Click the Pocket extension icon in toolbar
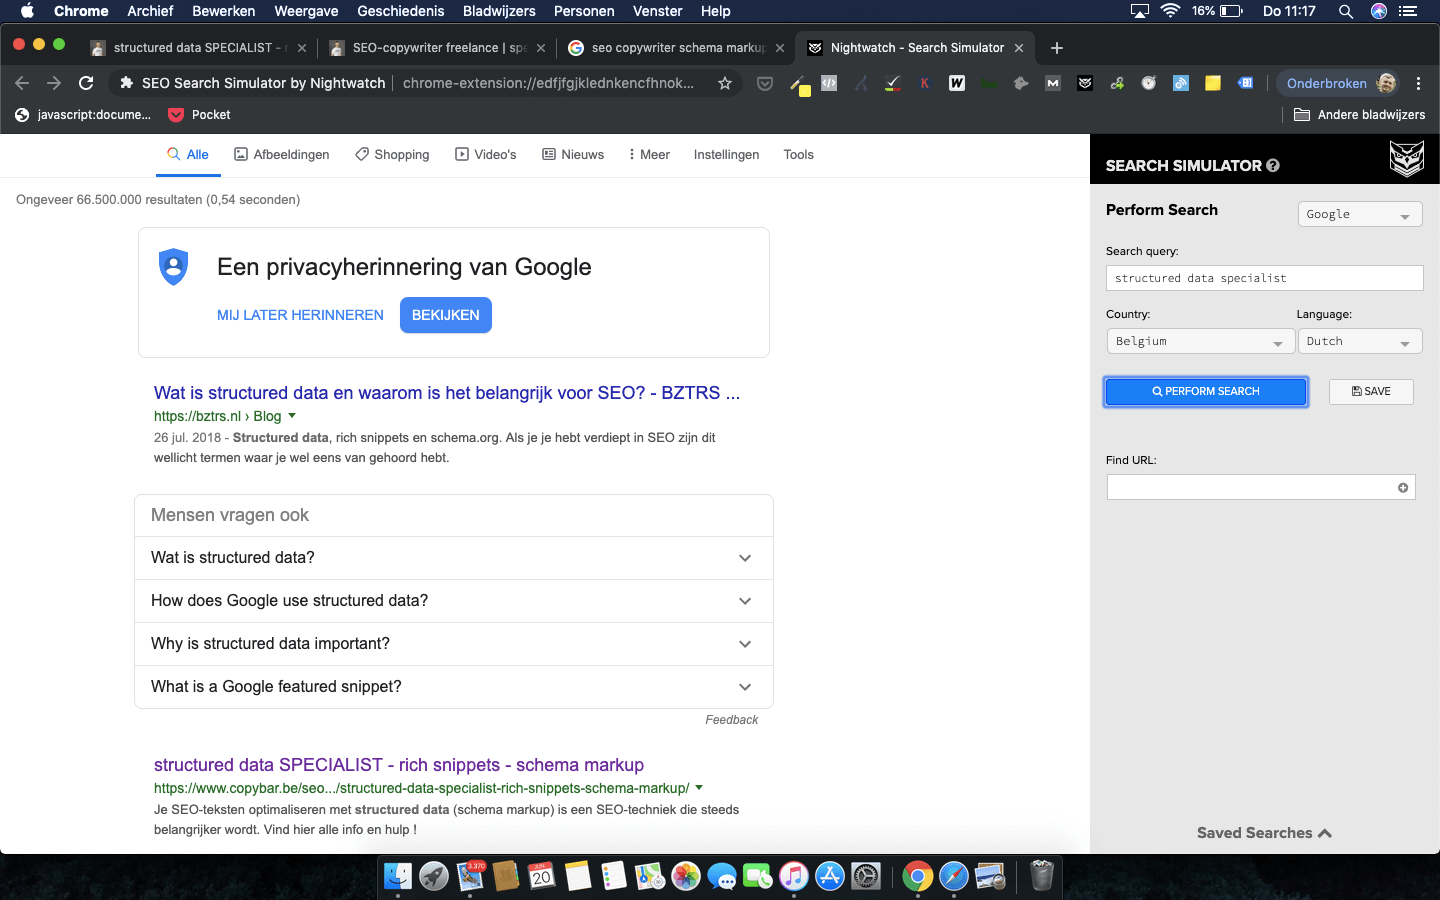 [765, 84]
